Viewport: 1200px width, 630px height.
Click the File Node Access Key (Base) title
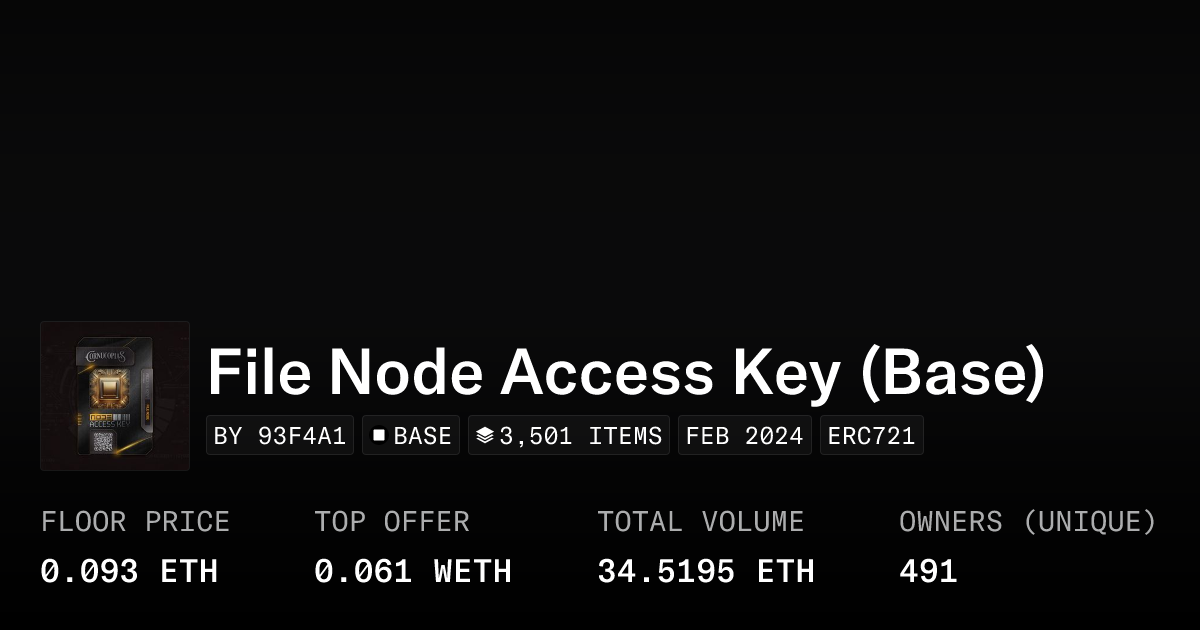pos(626,372)
